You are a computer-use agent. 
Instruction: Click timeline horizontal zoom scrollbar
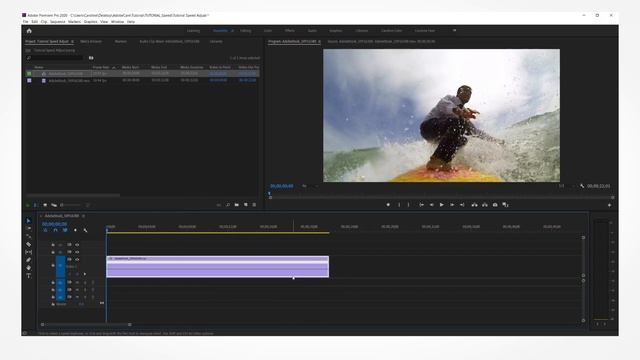[86, 325]
